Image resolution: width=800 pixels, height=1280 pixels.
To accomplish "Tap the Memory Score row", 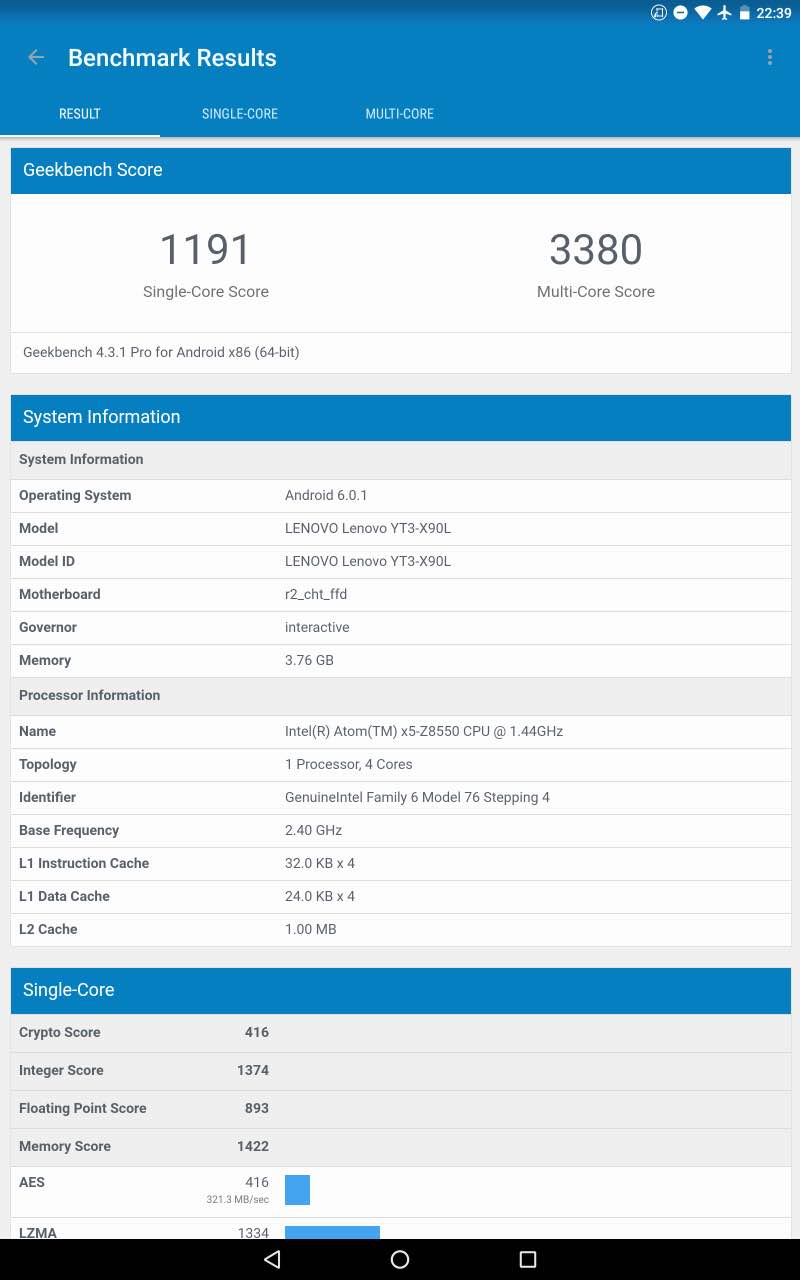I will (400, 1147).
